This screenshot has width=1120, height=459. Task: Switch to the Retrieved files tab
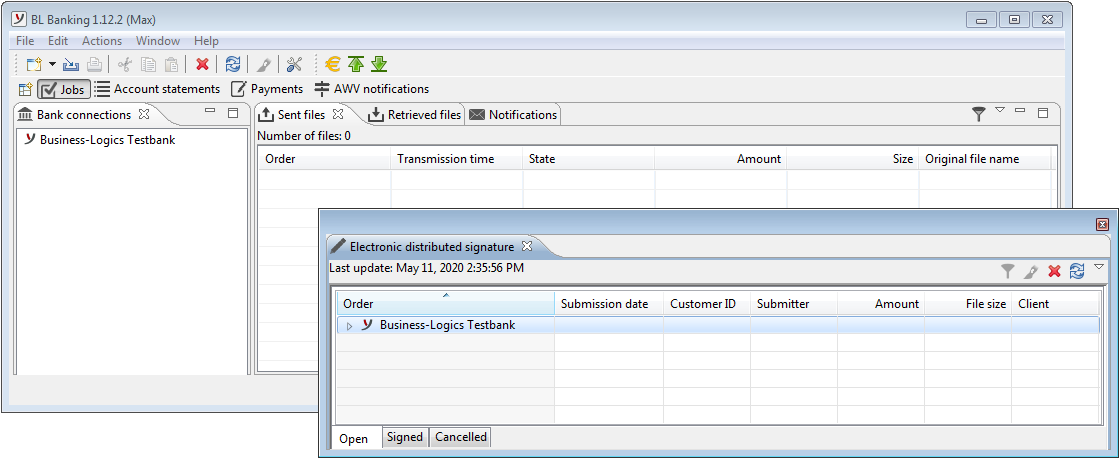pyautogui.click(x=414, y=114)
